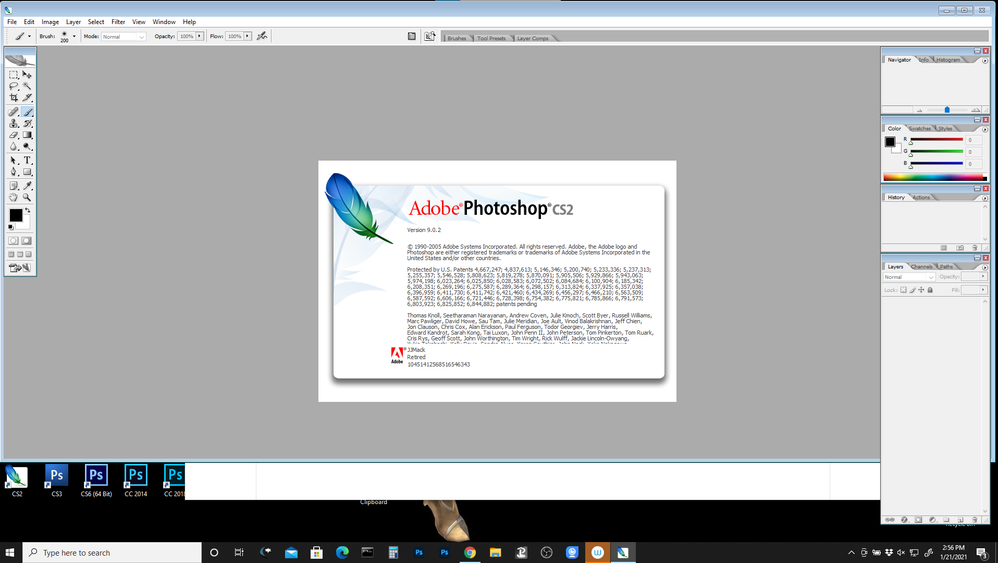This screenshot has width=998, height=563.
Task: Open the Flow slider arrow
Action: [x=248, y=36]
